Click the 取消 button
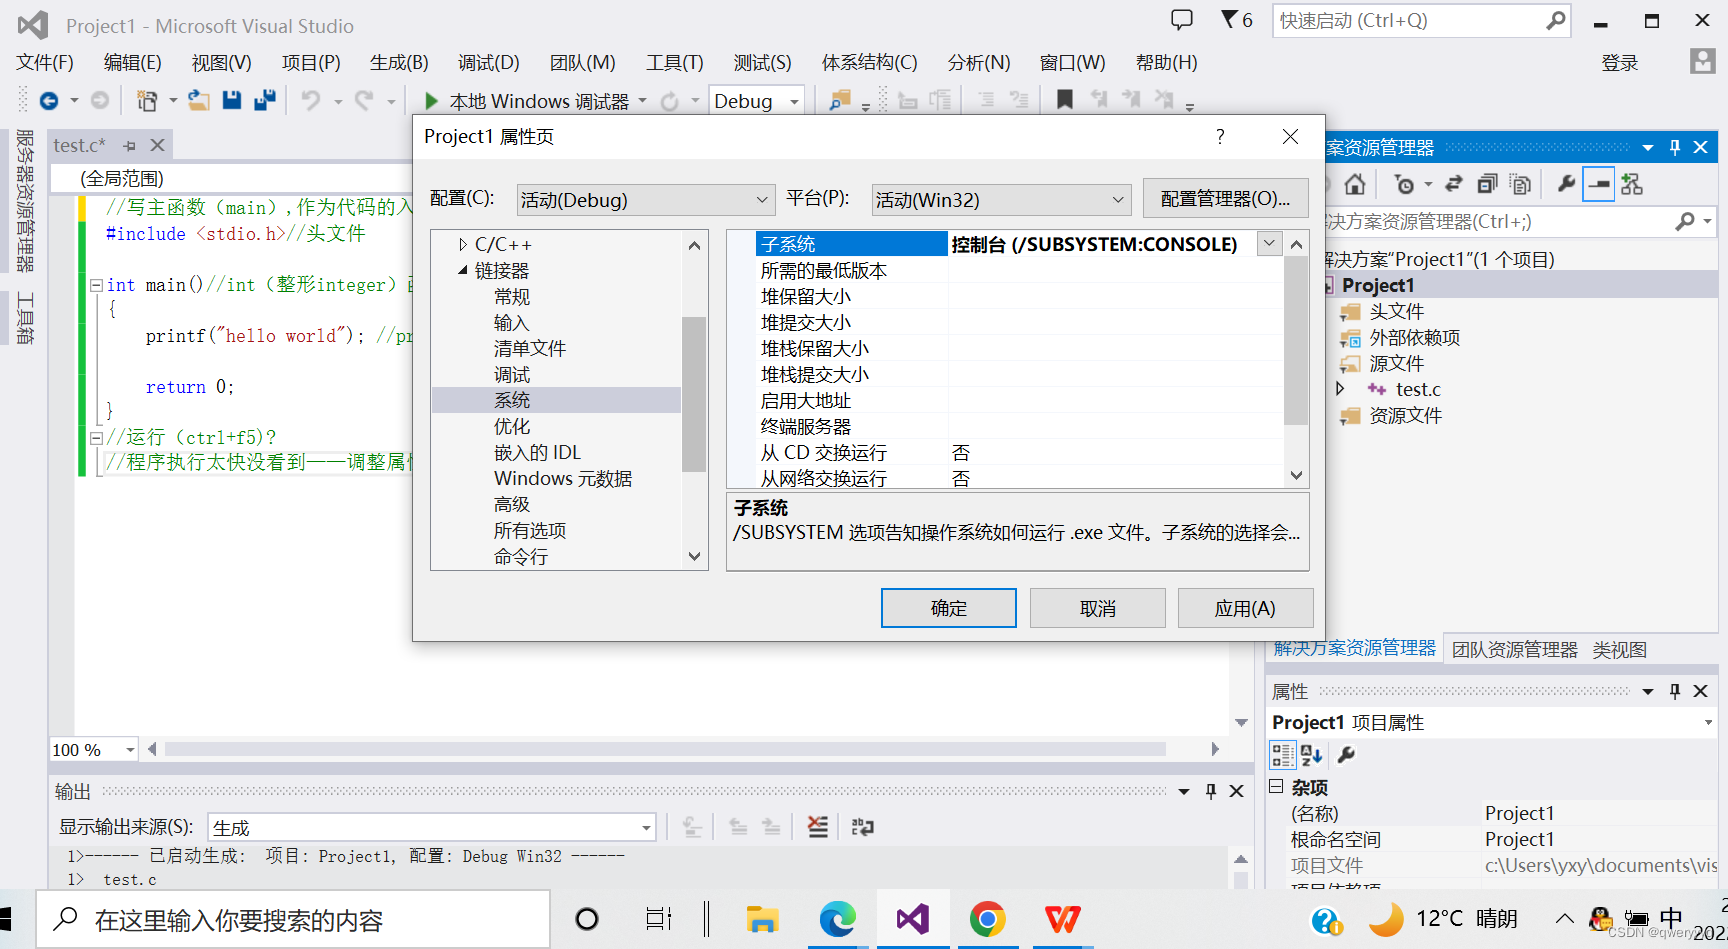Screen dimensions: 1728x949 coord(1097,608)
